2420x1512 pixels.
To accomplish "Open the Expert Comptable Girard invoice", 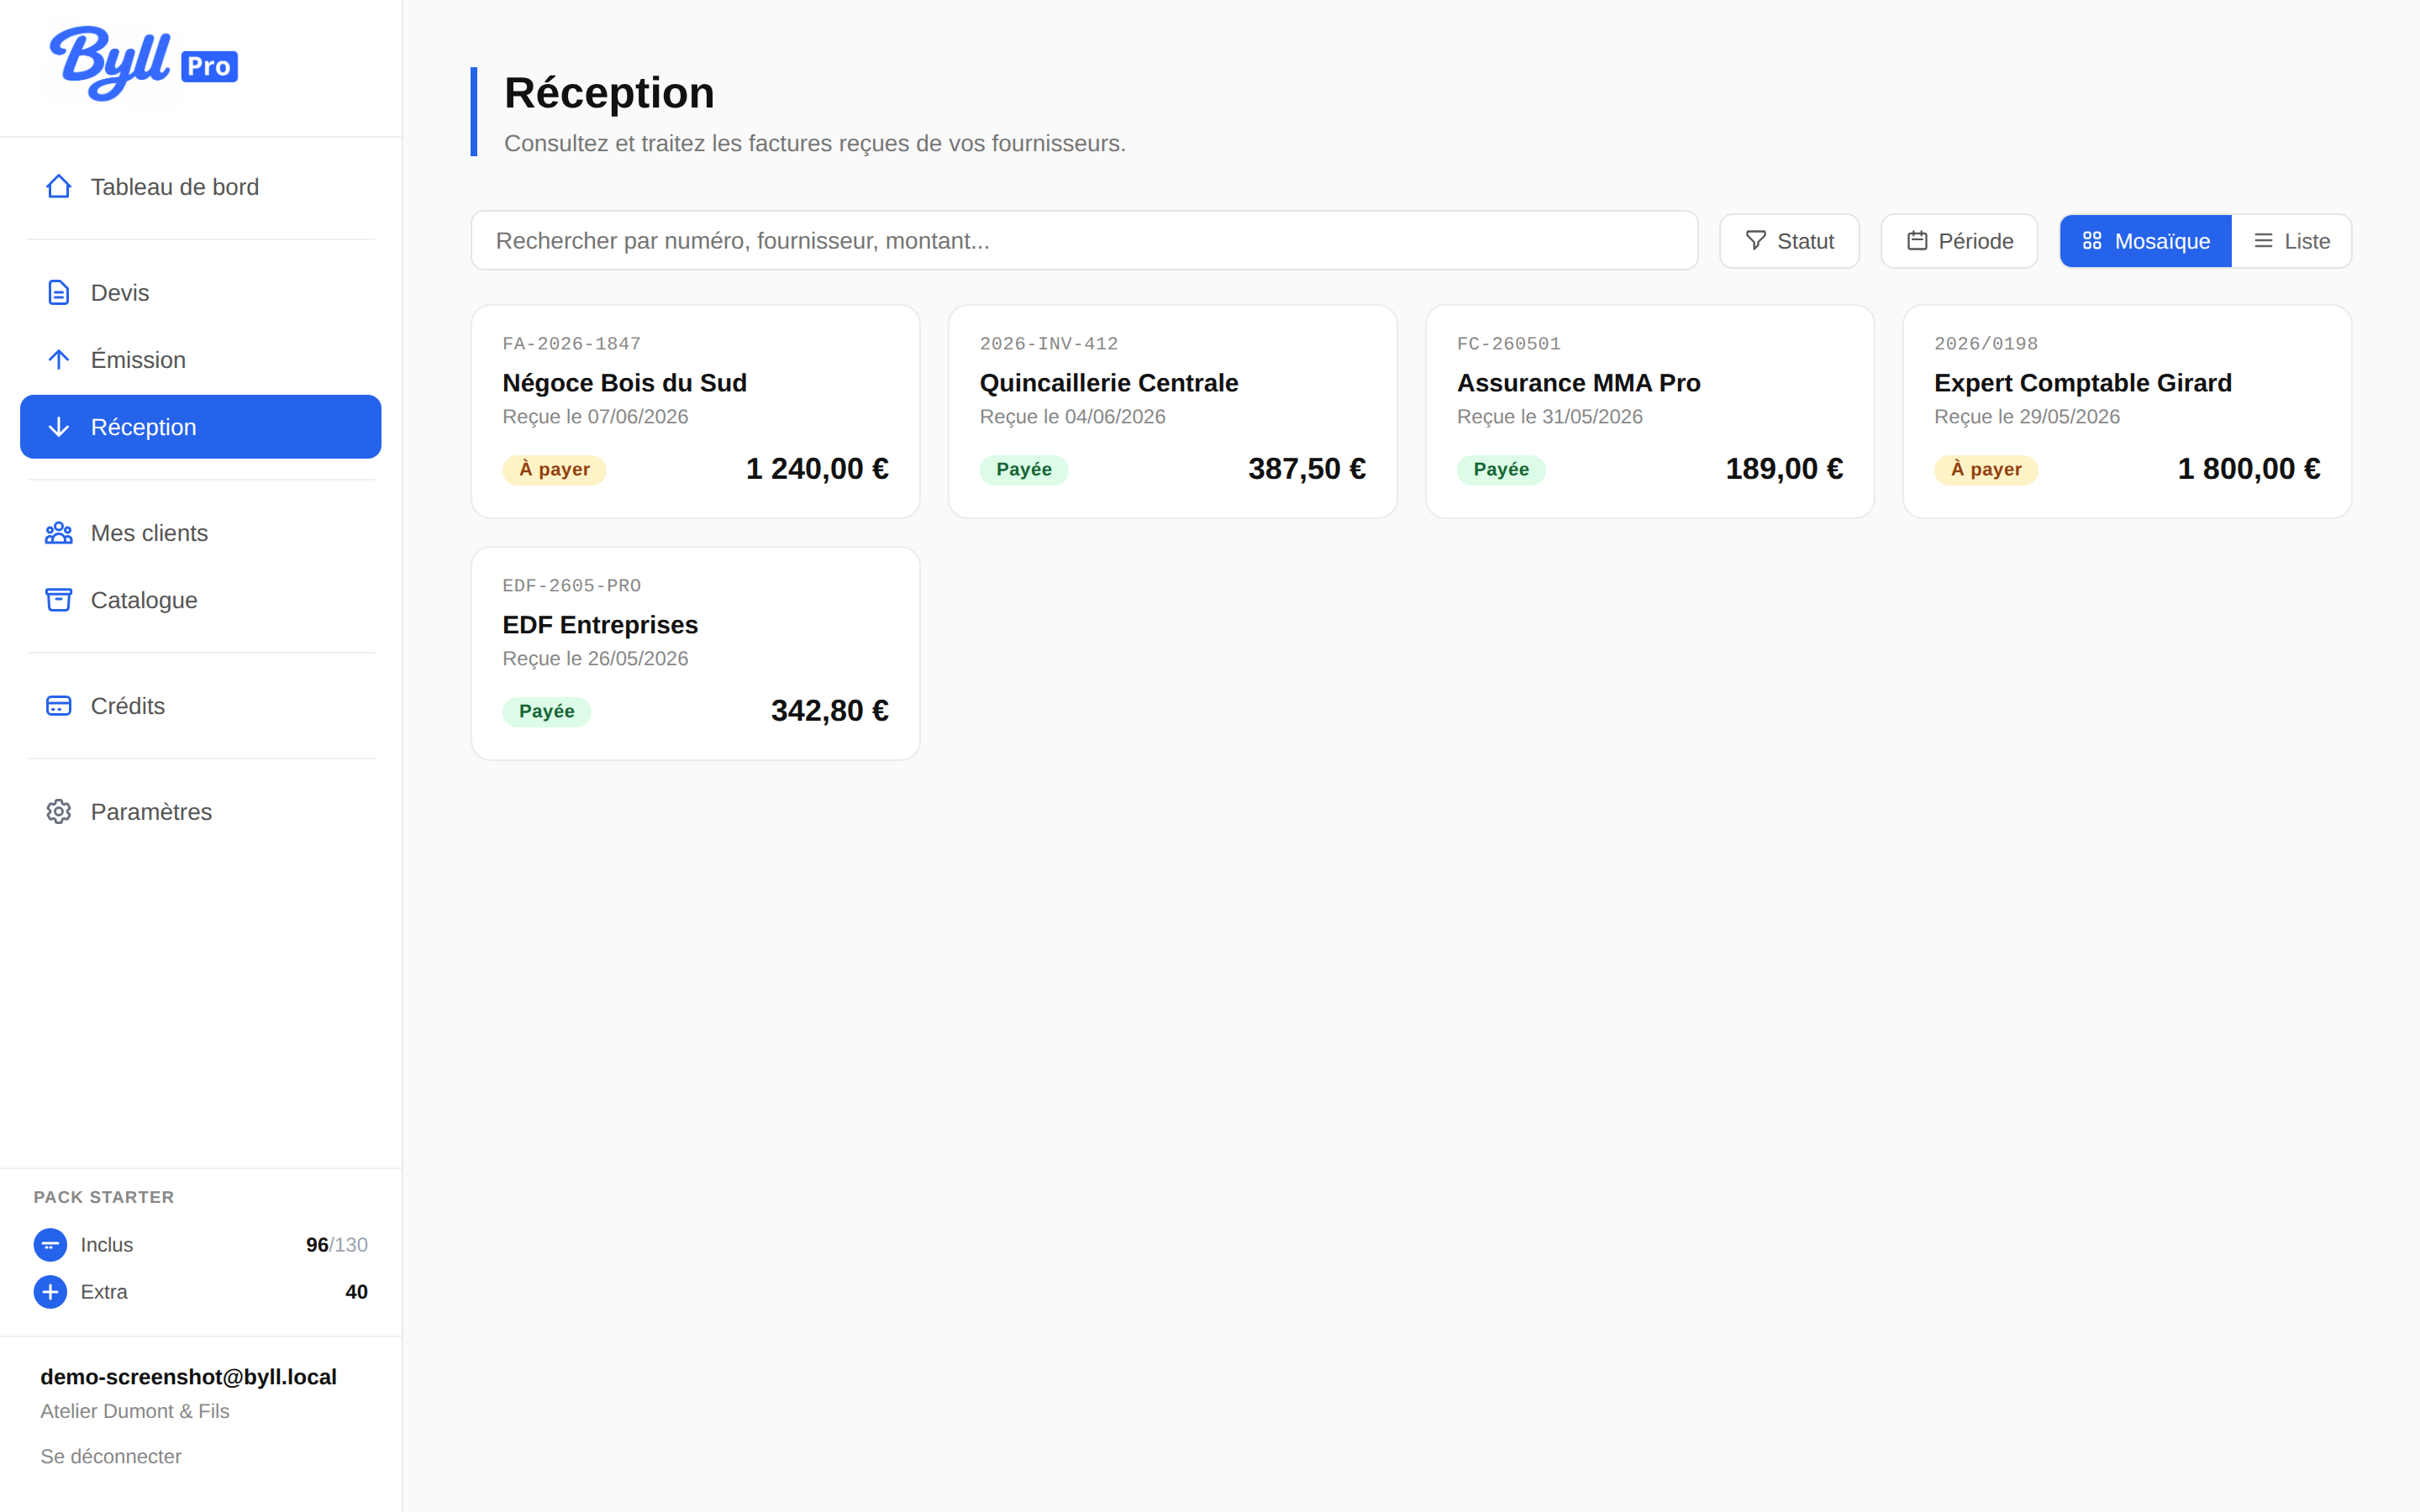I will pos(2127,412).
